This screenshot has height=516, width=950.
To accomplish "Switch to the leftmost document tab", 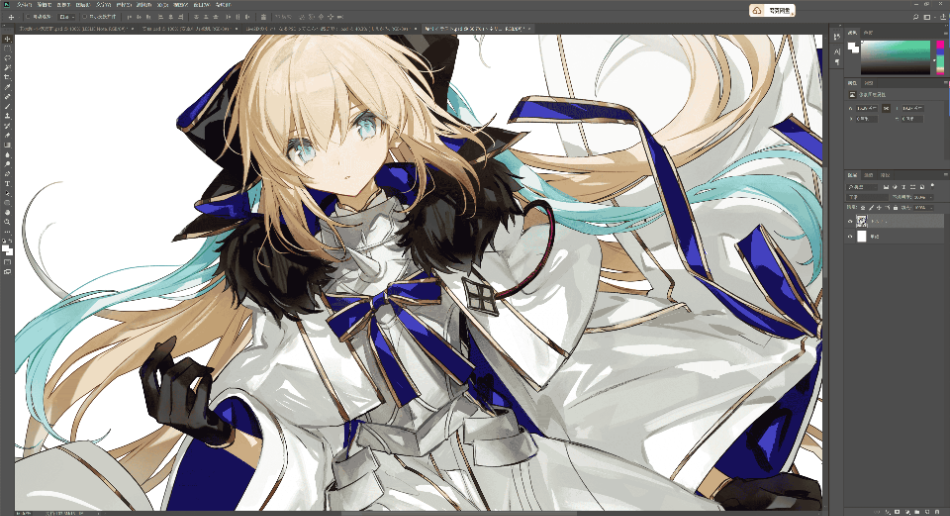I will [x=72, y=28].
